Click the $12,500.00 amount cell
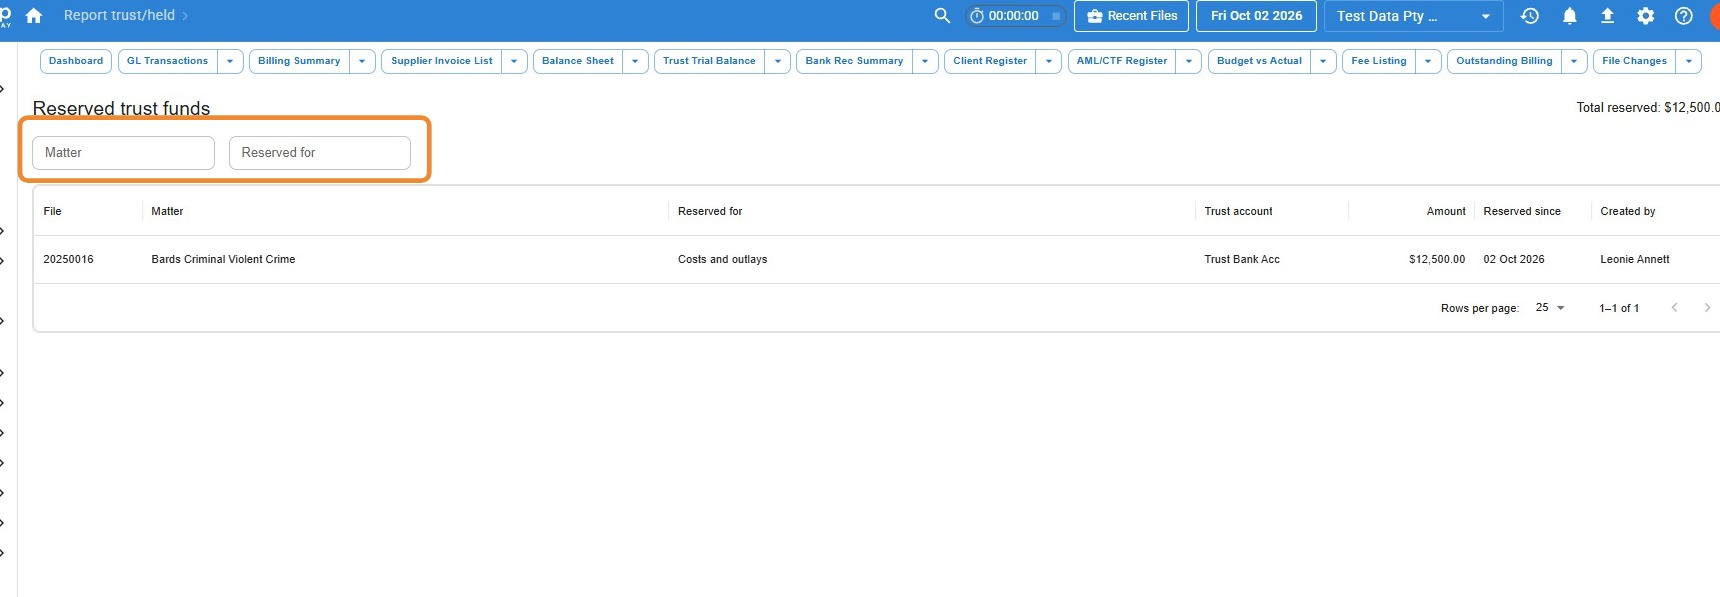Screen dimensions: 1720x597 pos(1437,259)
